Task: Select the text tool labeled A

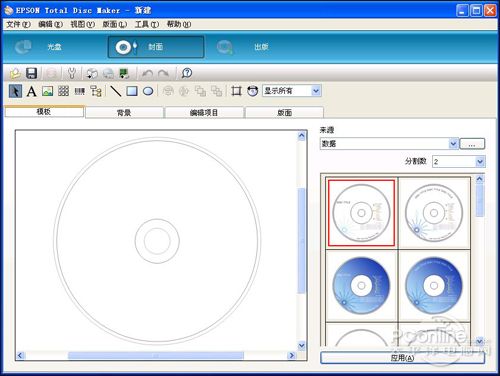Action: click(32, 91)
